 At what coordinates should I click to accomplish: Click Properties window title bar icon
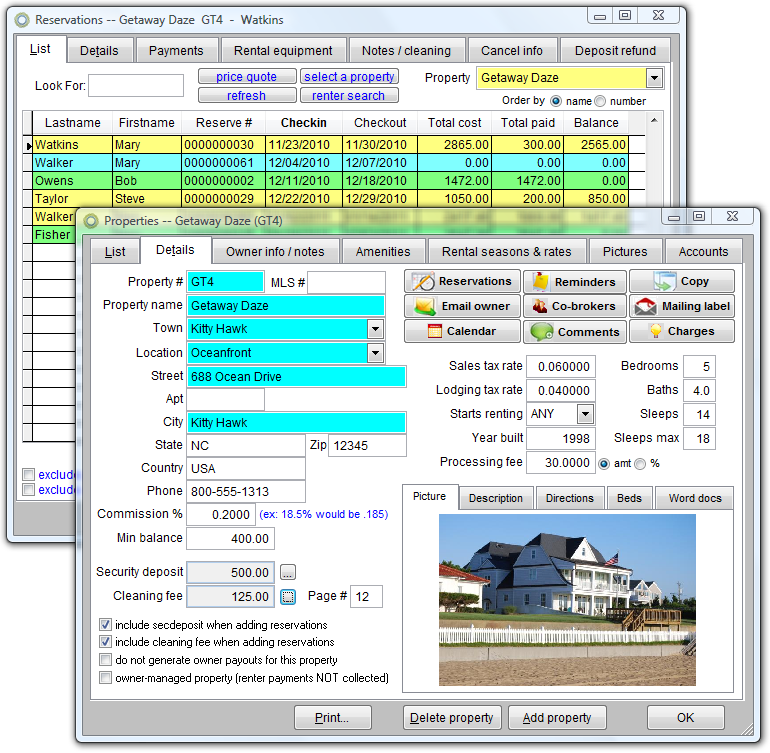(91, 221)
